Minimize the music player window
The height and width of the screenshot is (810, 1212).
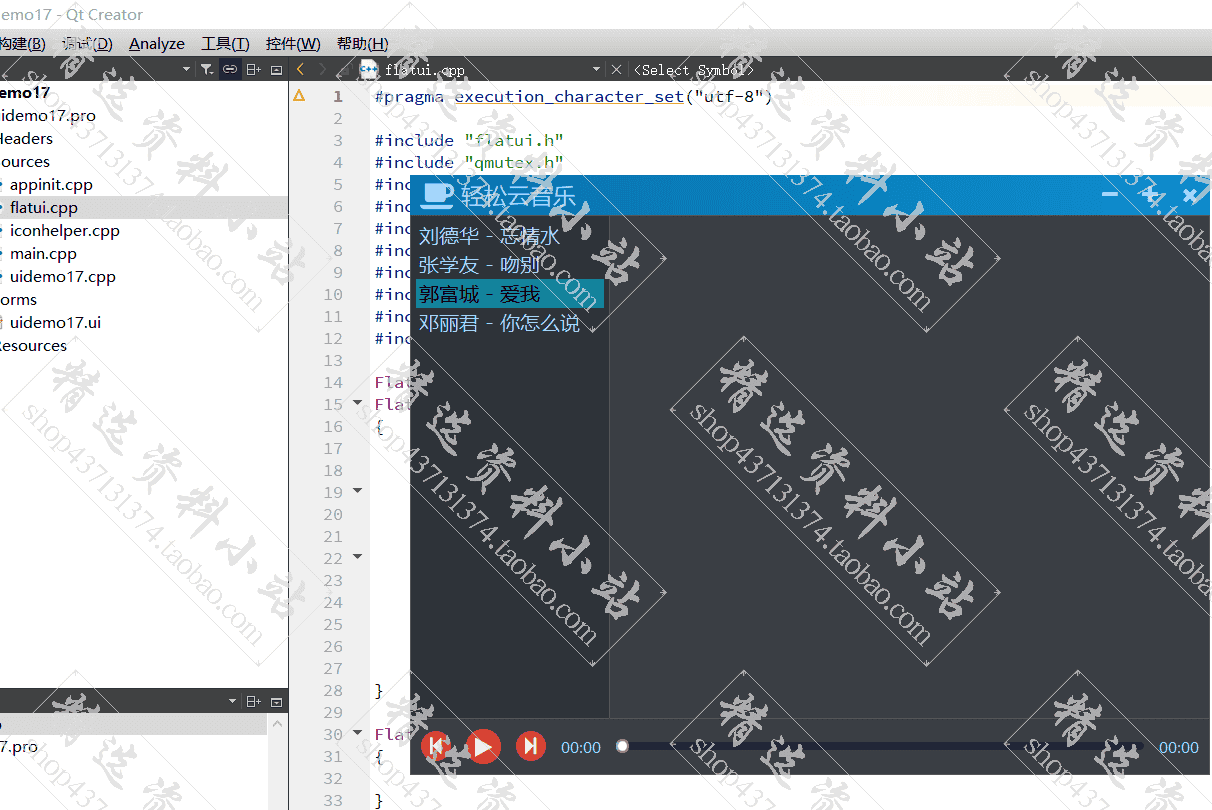tap(1109, 194)
